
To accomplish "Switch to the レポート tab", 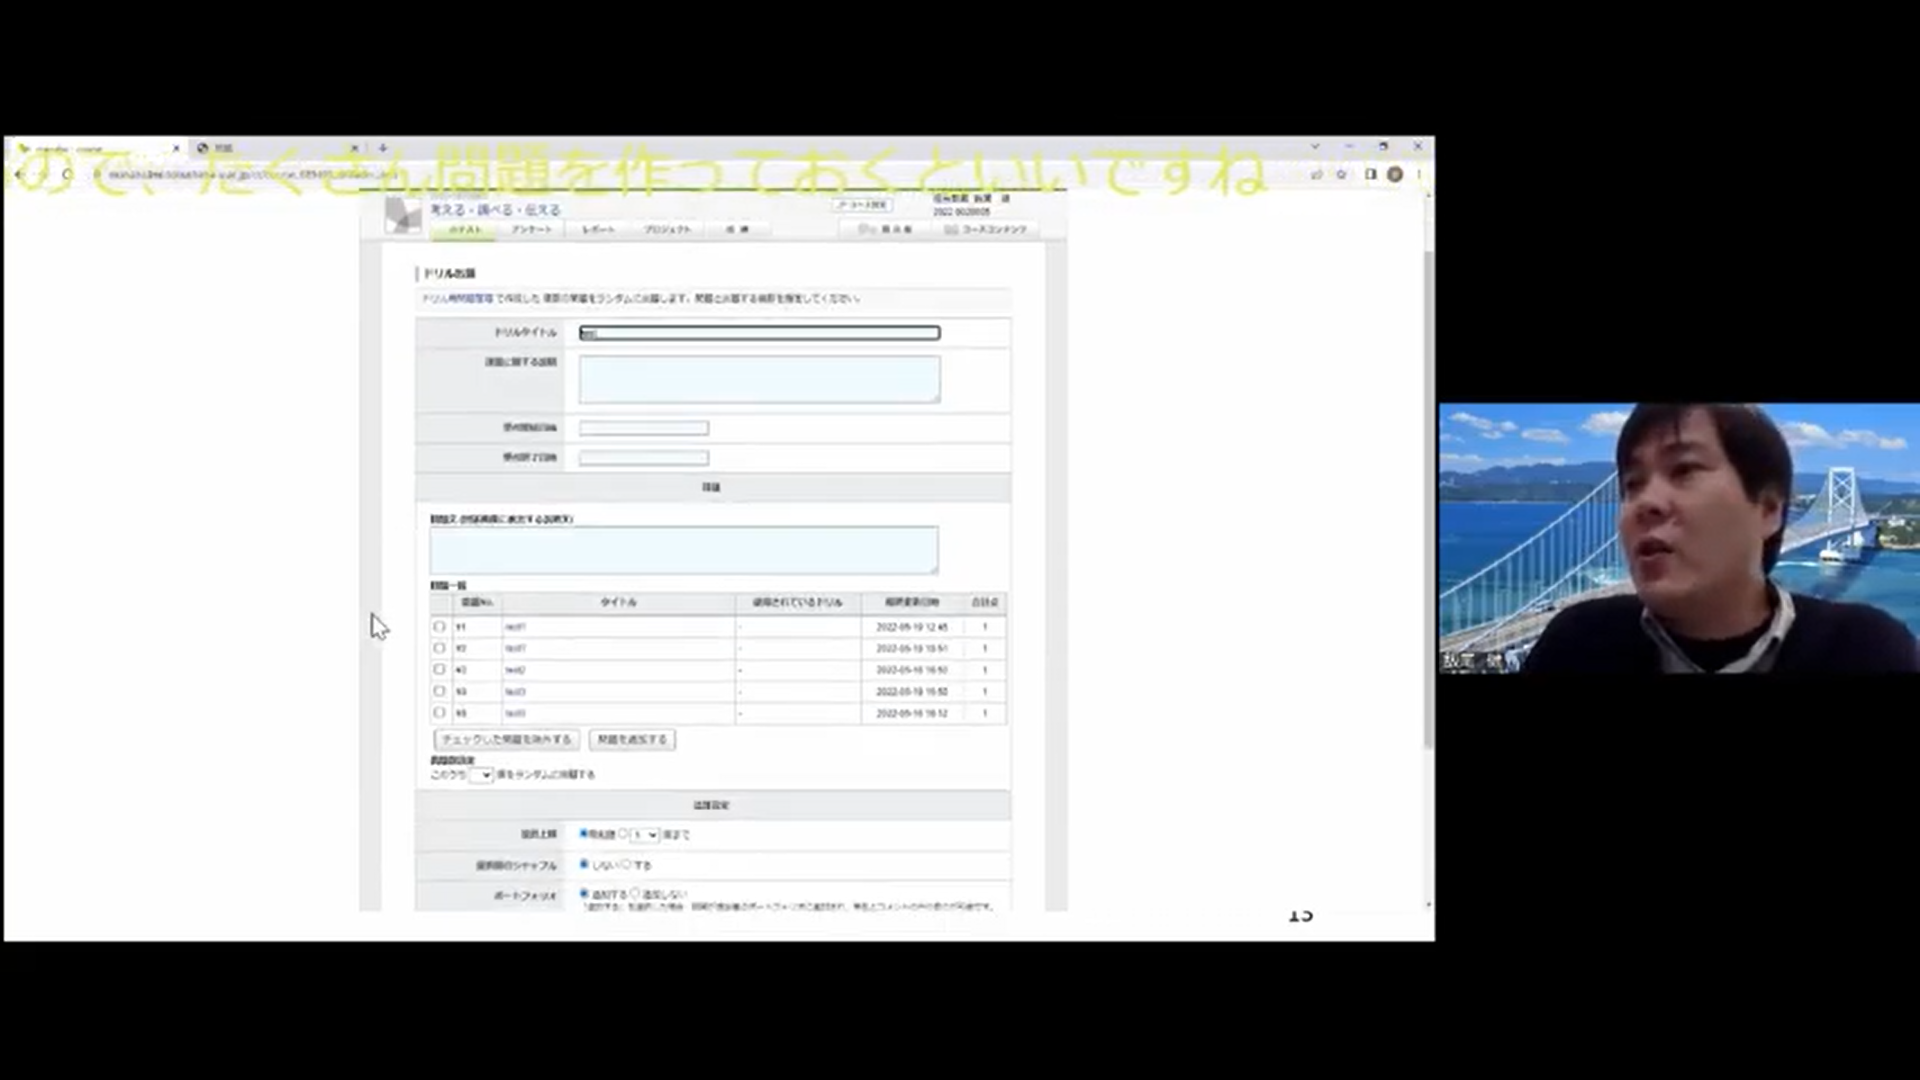I will 598,230.
